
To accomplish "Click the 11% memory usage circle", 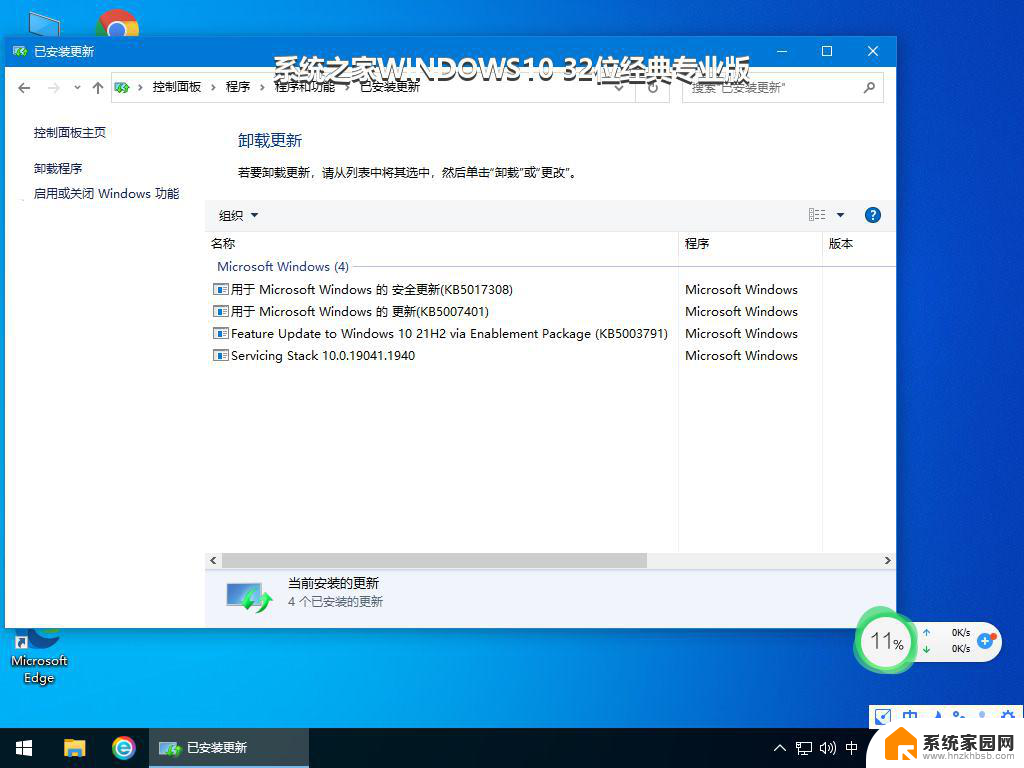I will pos(886,641).
